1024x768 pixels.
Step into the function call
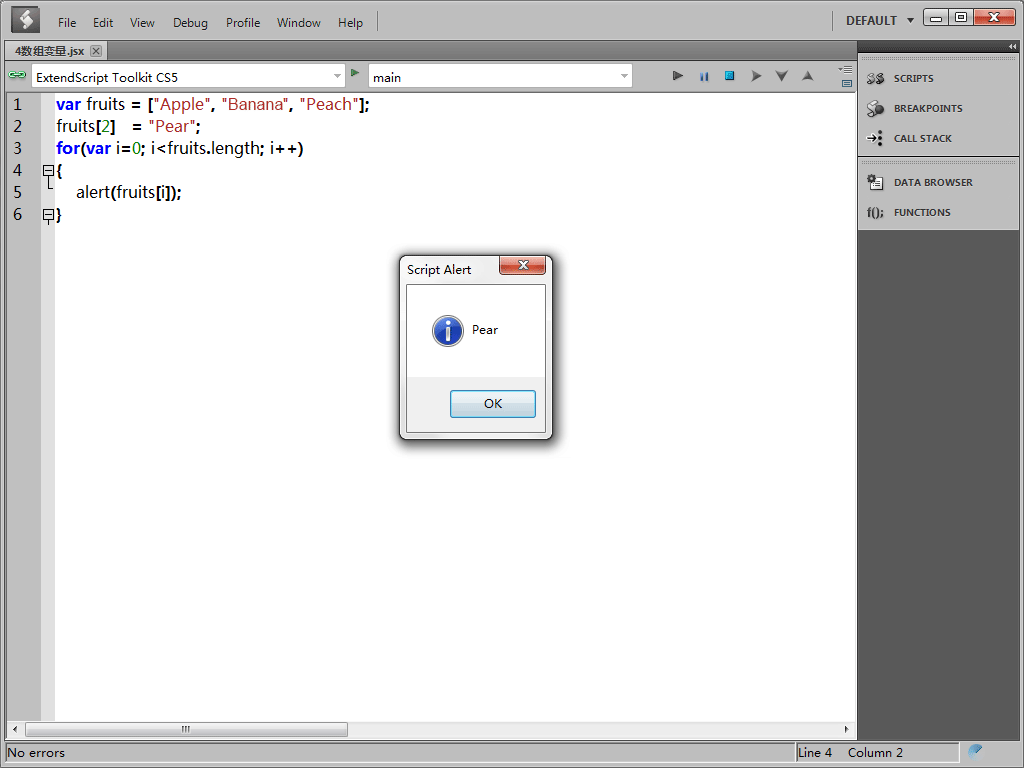[x=782, y=76]
